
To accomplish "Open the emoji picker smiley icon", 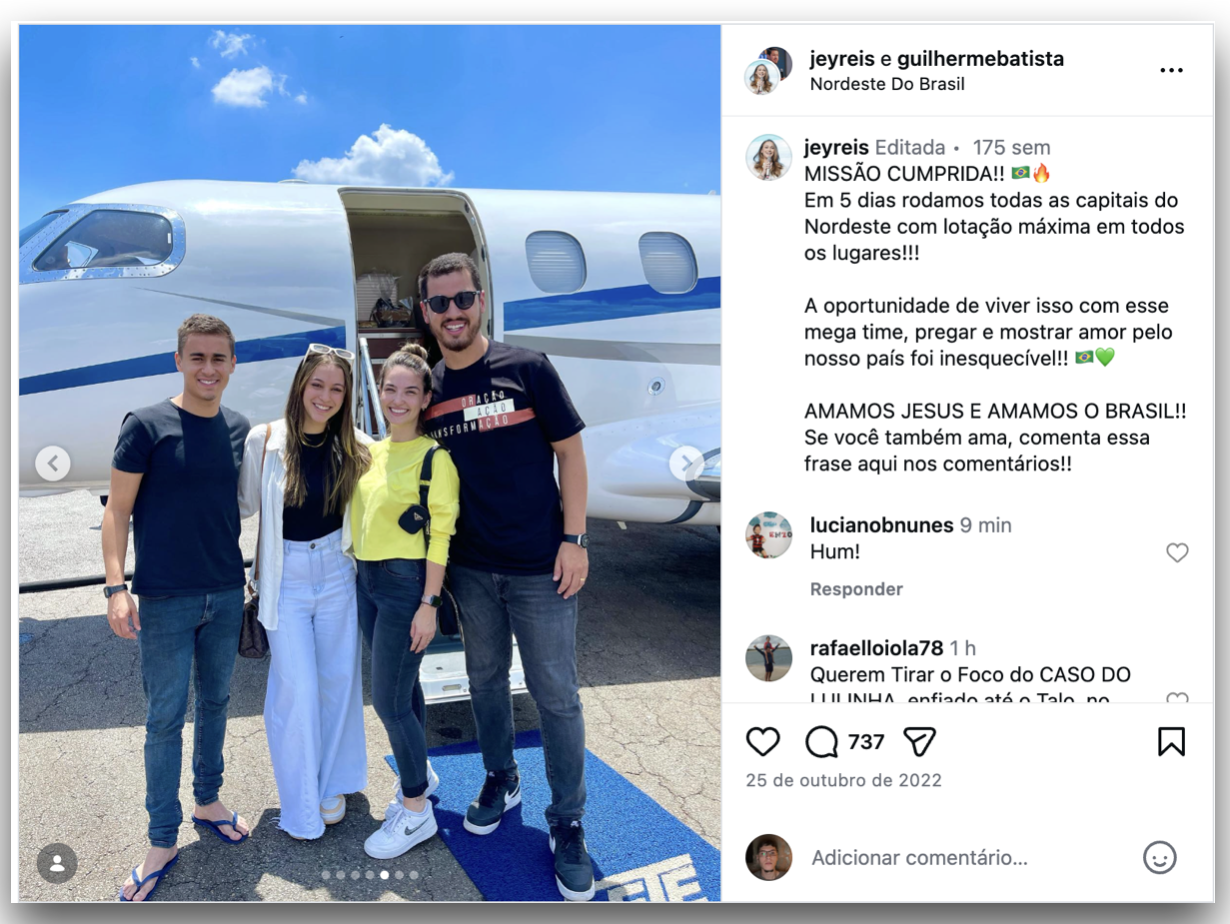I will pyautogui.click(x=1160, y=857).
